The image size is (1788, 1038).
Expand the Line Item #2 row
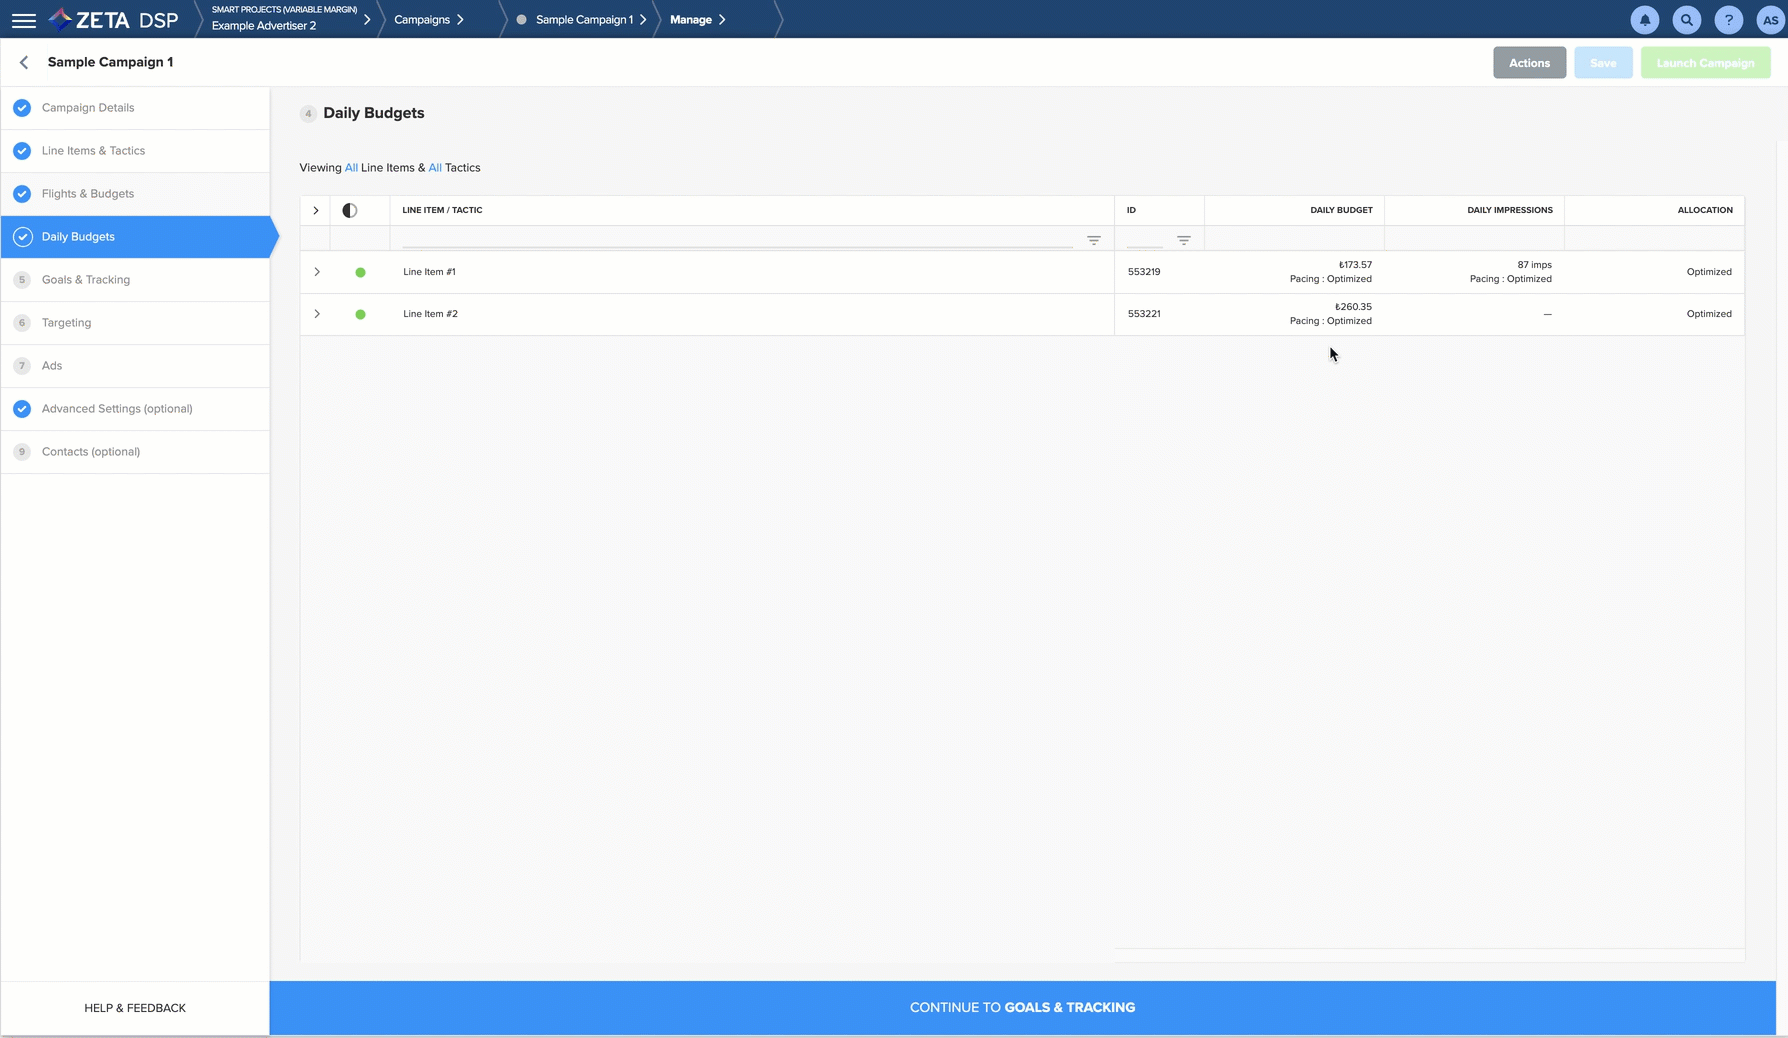point(317,314)
